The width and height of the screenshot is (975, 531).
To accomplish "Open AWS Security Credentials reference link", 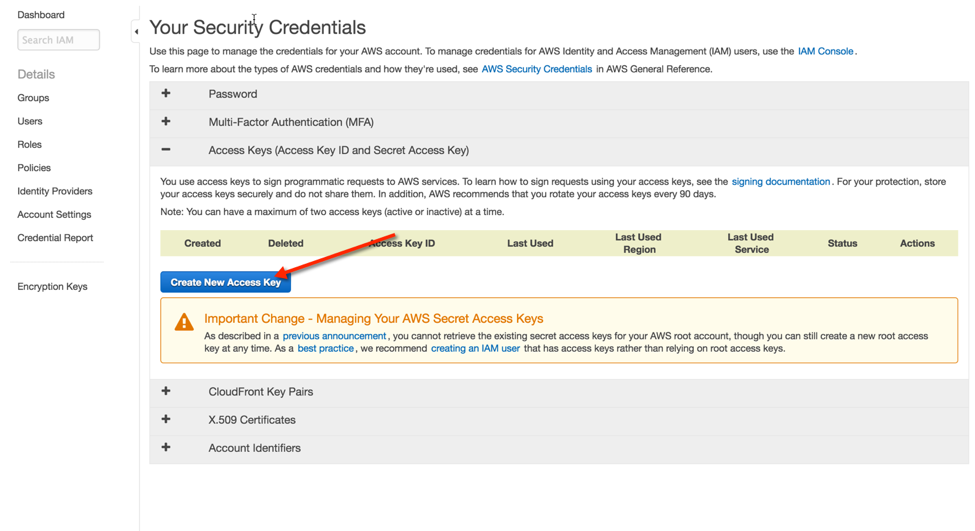I will point(537,69).
